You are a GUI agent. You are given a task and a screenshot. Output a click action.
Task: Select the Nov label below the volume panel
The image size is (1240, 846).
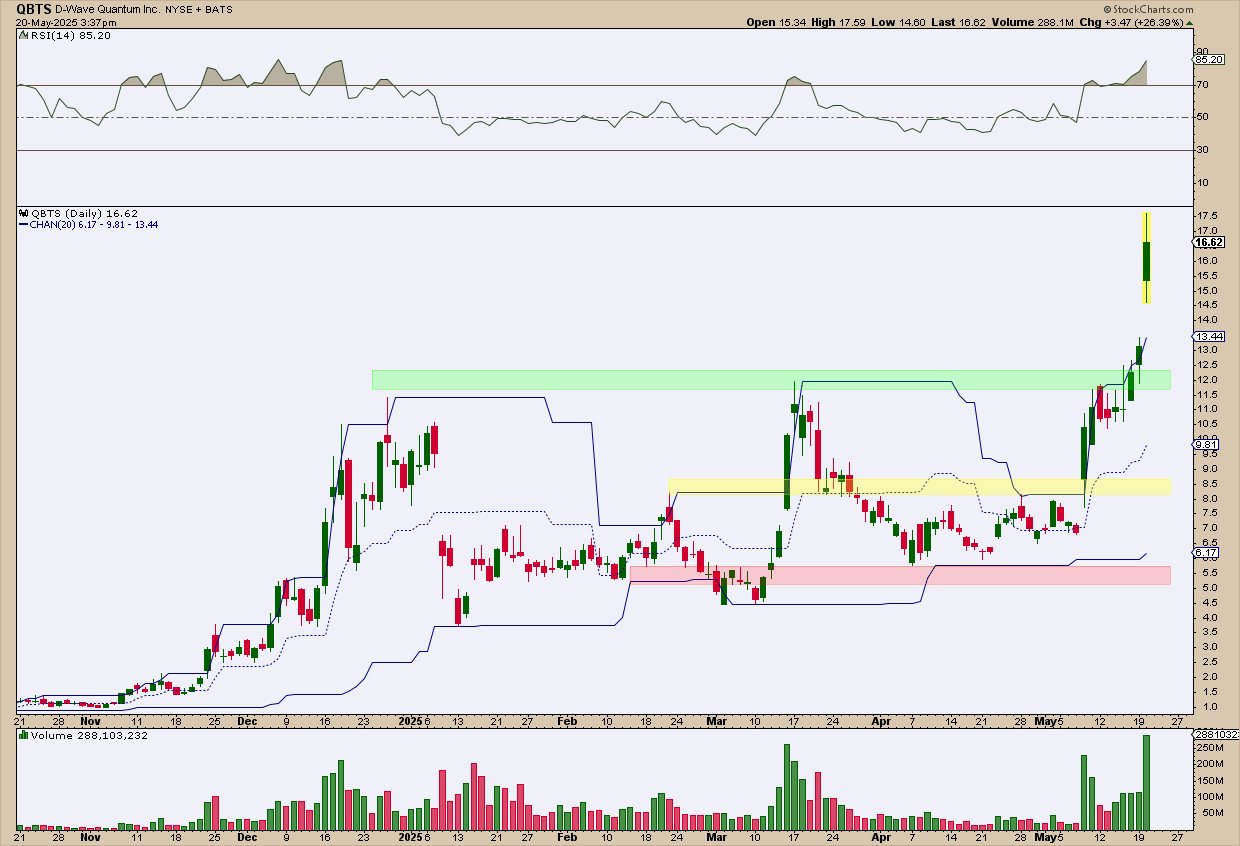(91, 836)
